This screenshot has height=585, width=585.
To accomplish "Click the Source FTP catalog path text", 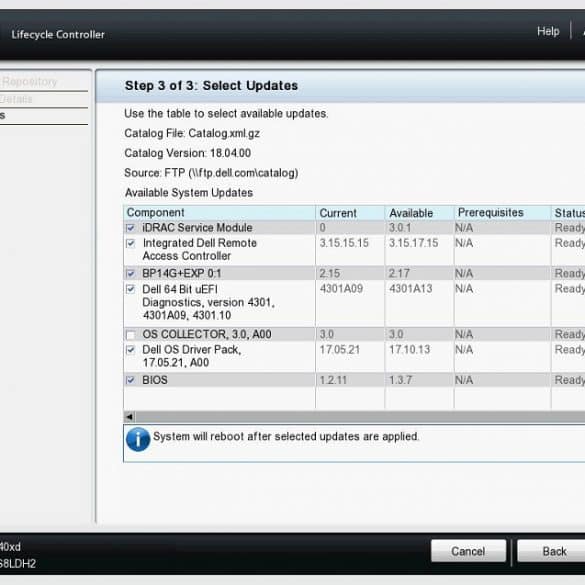I will point(211,173).
